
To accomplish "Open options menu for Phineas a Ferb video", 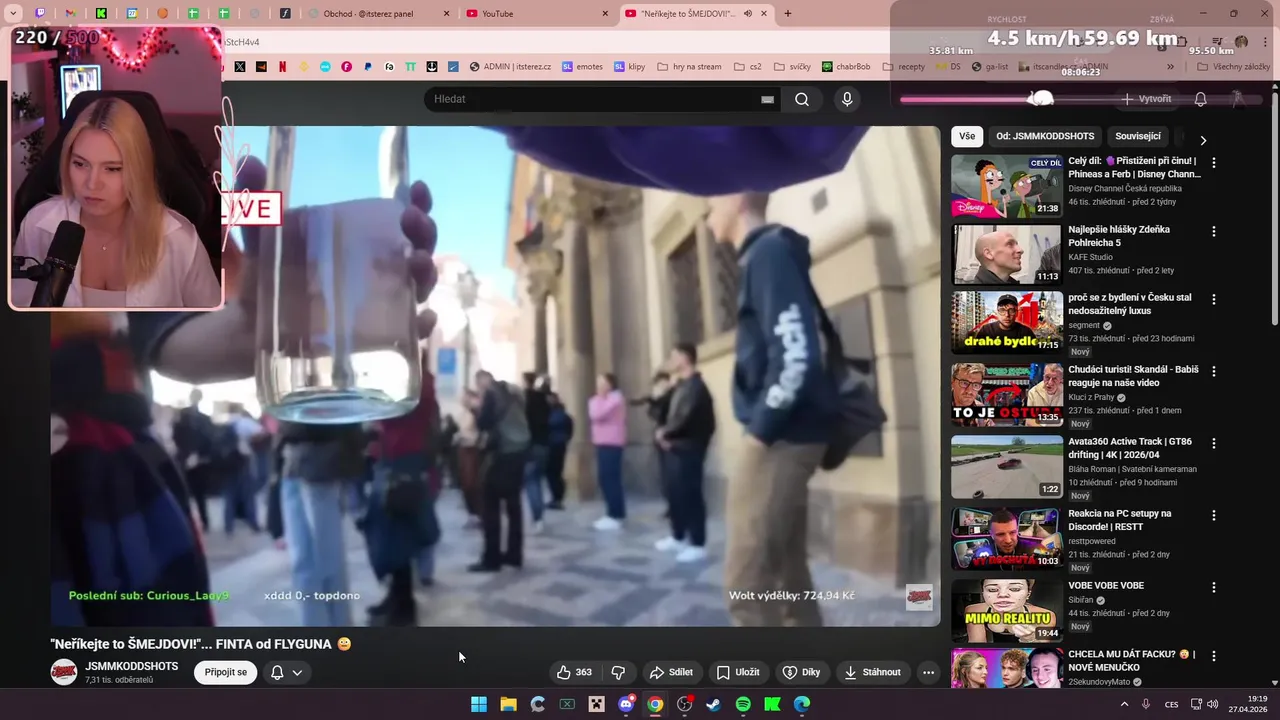I will pos(1214,162).
